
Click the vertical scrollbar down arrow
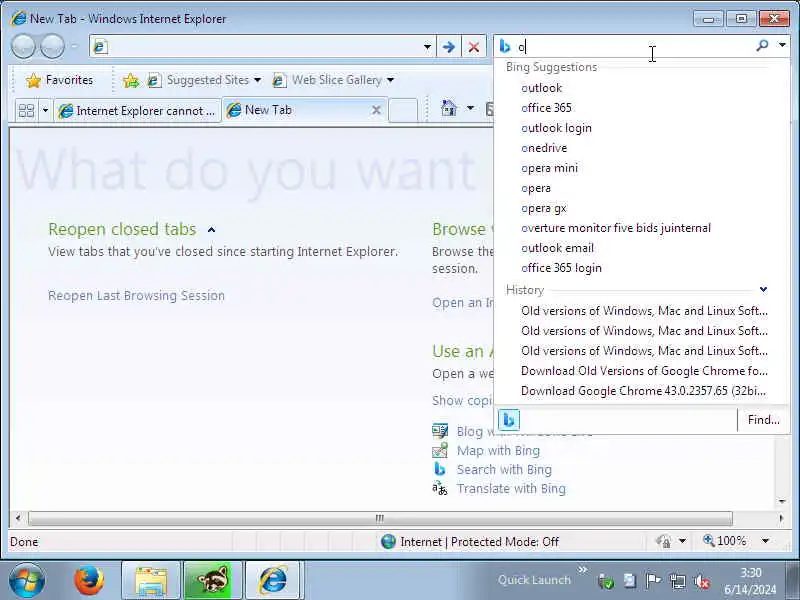tap(782, 502)
